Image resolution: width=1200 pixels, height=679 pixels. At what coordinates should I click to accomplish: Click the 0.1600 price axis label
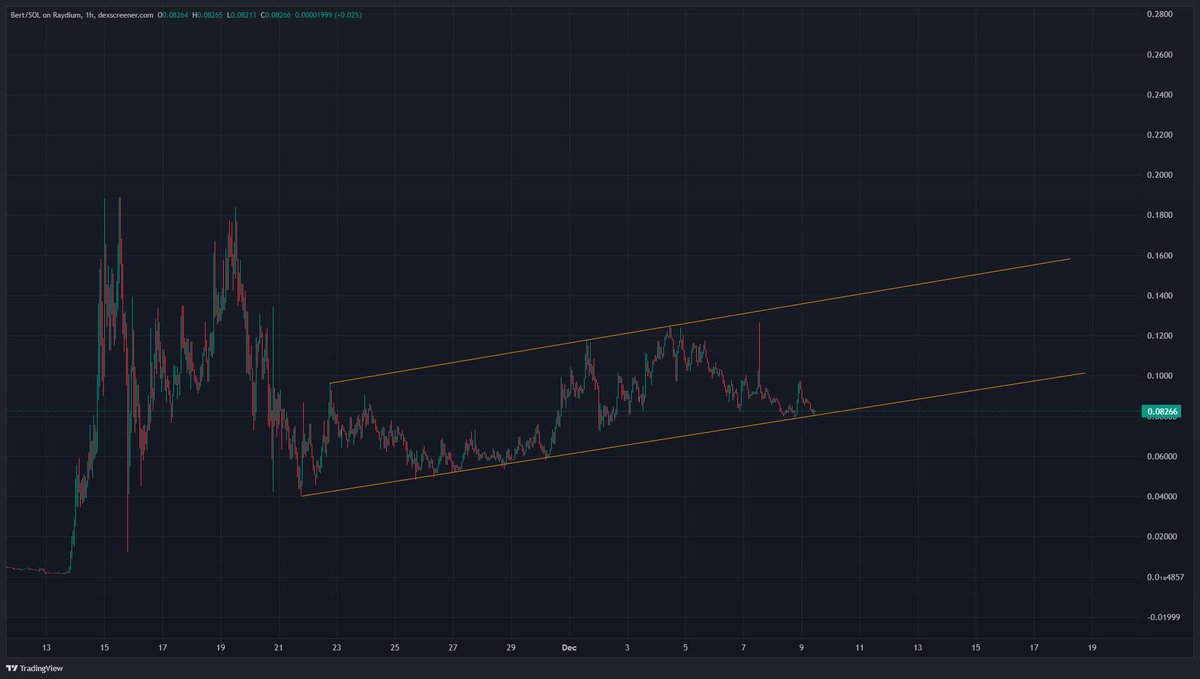[x=1161, y=255]
